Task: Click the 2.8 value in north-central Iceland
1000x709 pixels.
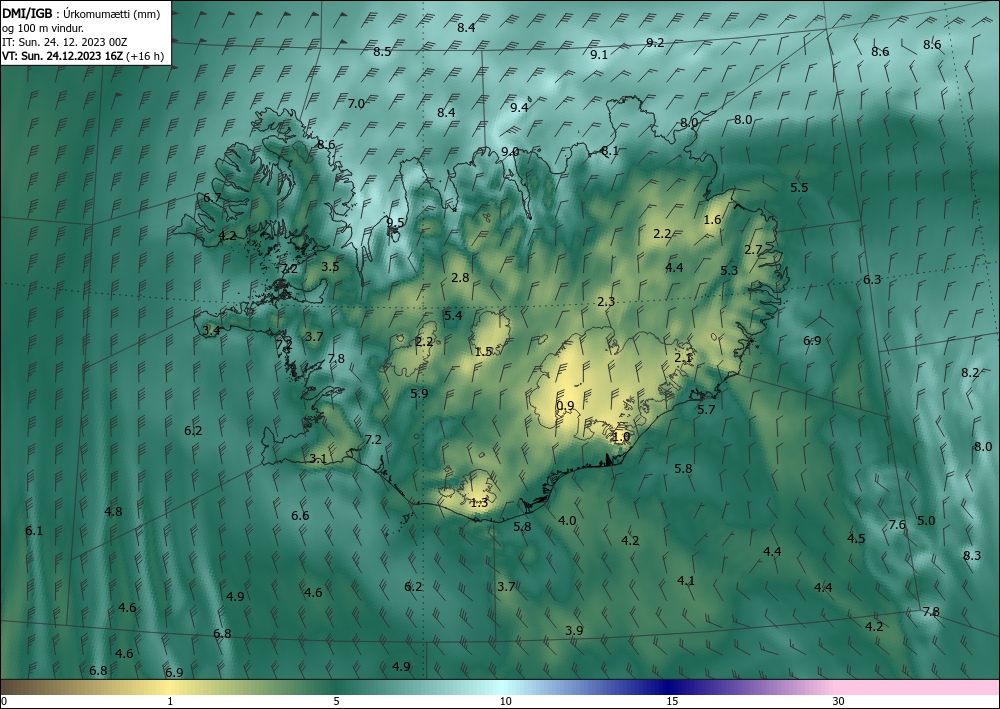Action: [x=460, y=277]
